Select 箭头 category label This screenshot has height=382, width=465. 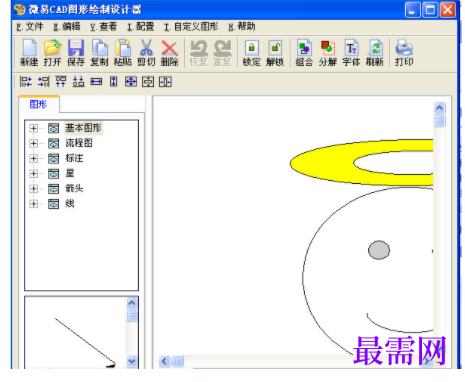74,188
